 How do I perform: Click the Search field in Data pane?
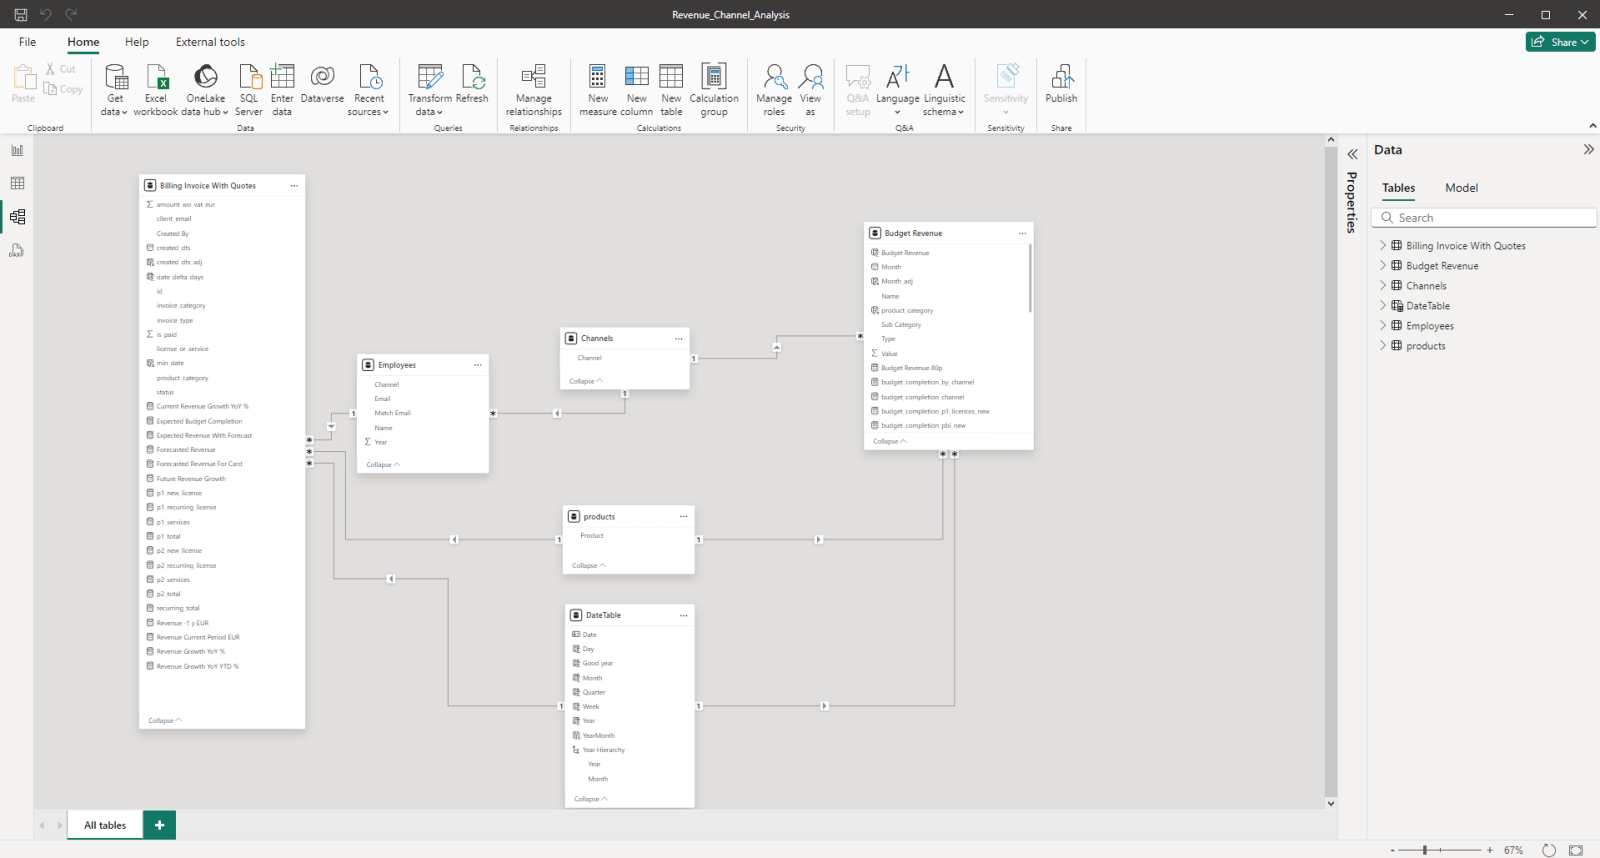(1484, 217)
